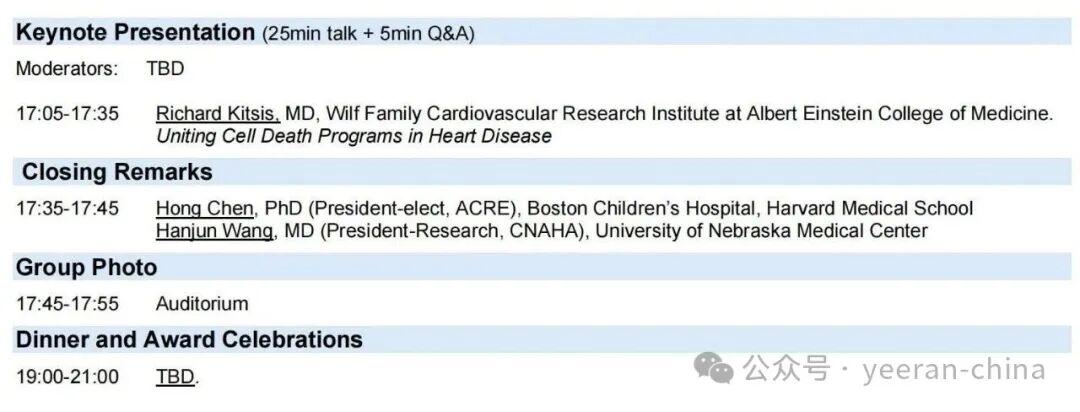1080x412 pixels.
Task: Click the 25min talk + 5min Q&A note
Action: tap(368, 34)
